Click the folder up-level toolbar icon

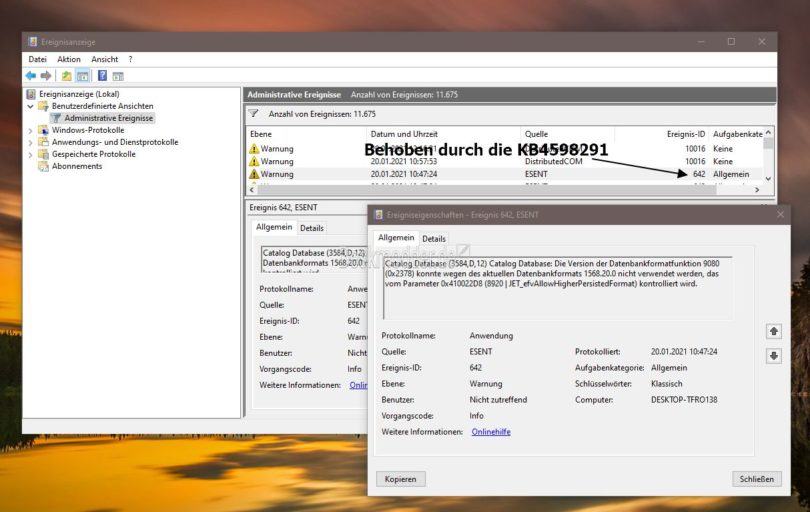(66, 75)
